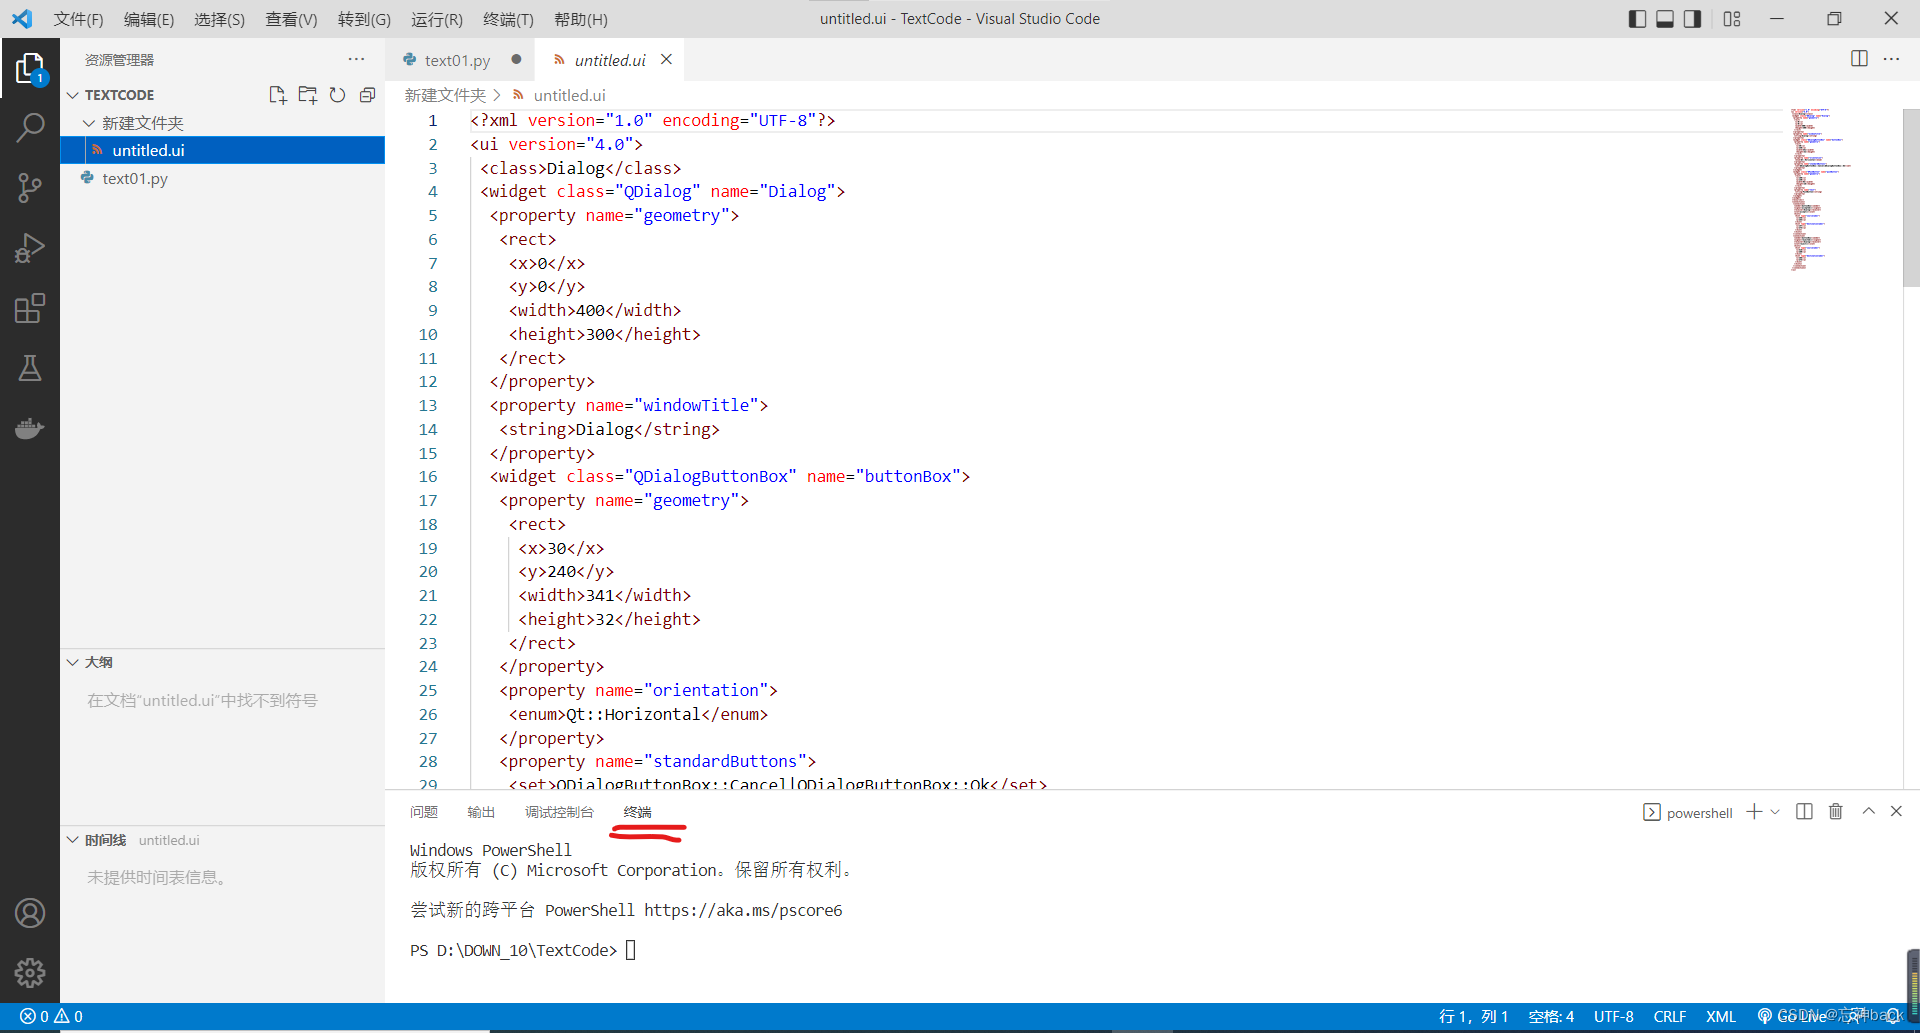1920x1033 pixels.
Task: Open 选择(S) menu
Action: (219, 19)
